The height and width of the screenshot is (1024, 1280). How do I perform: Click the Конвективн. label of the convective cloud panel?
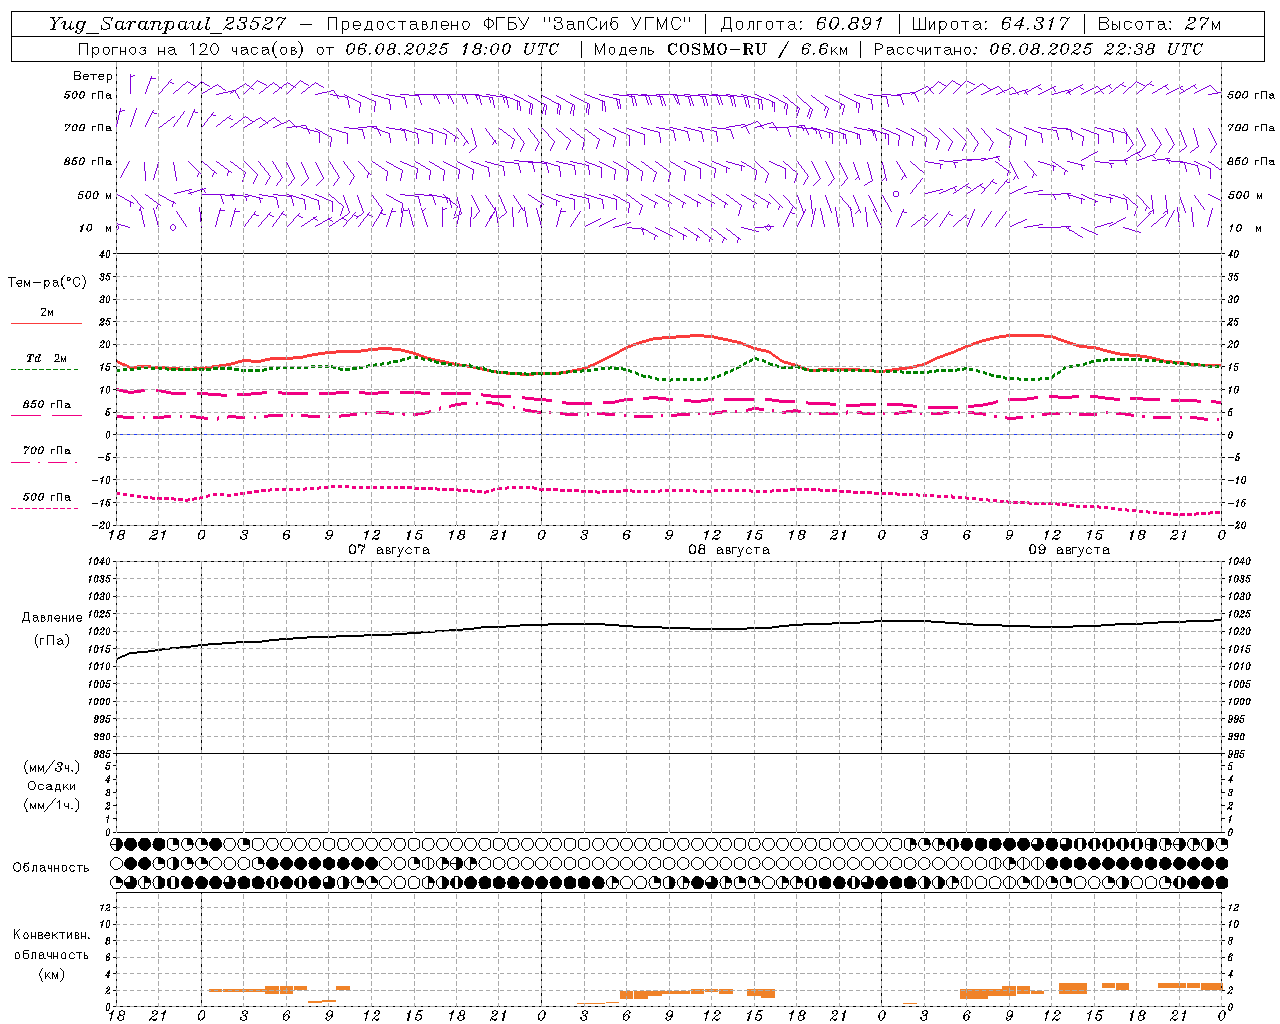[51, 935]
